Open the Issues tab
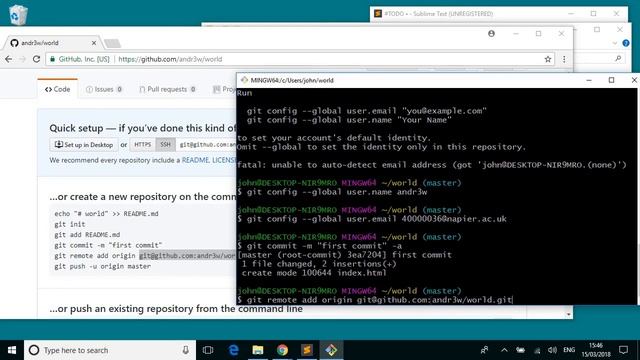Screen dimensions: 640x360 tap(104, 89)
